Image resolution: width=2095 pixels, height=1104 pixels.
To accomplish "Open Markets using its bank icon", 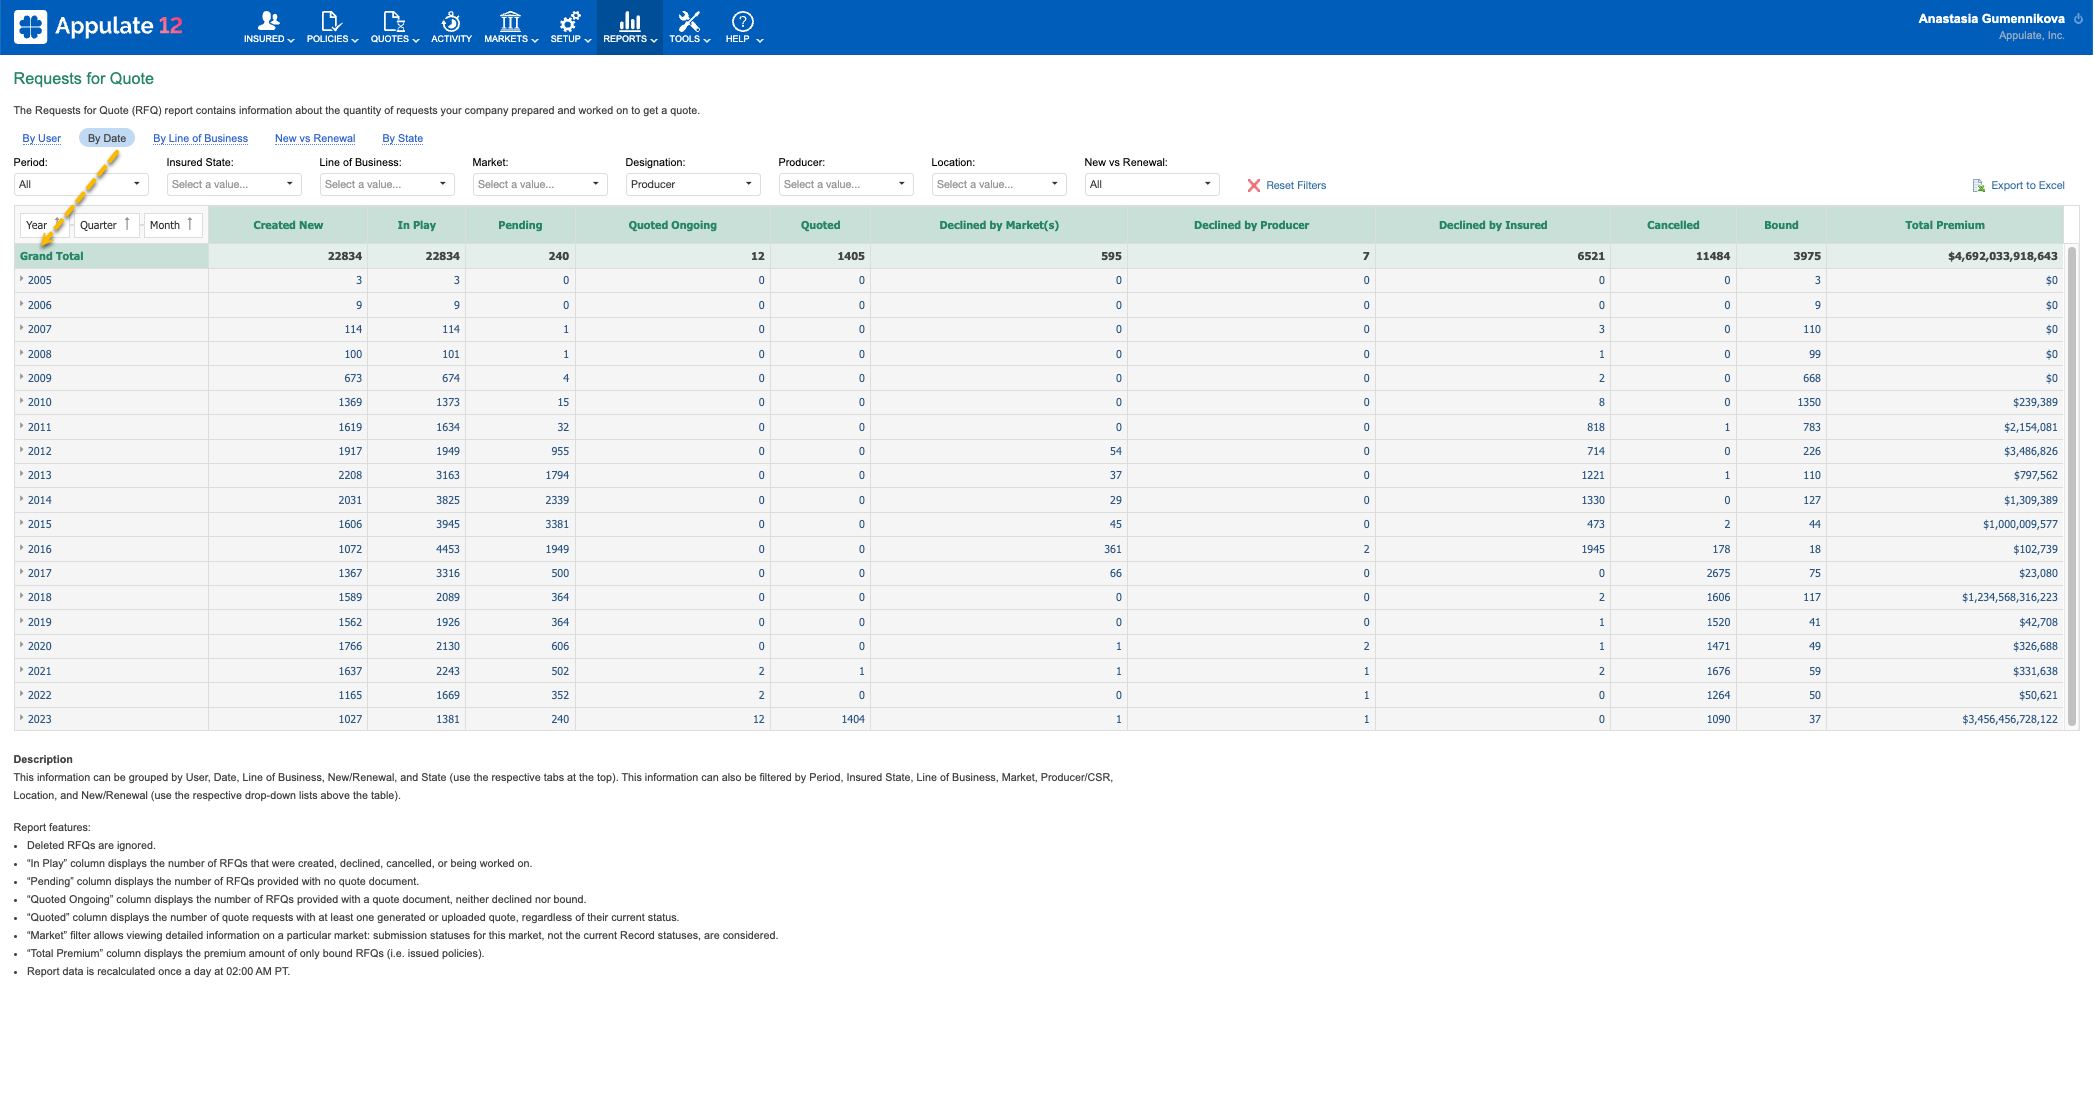I will pos(509,20).
